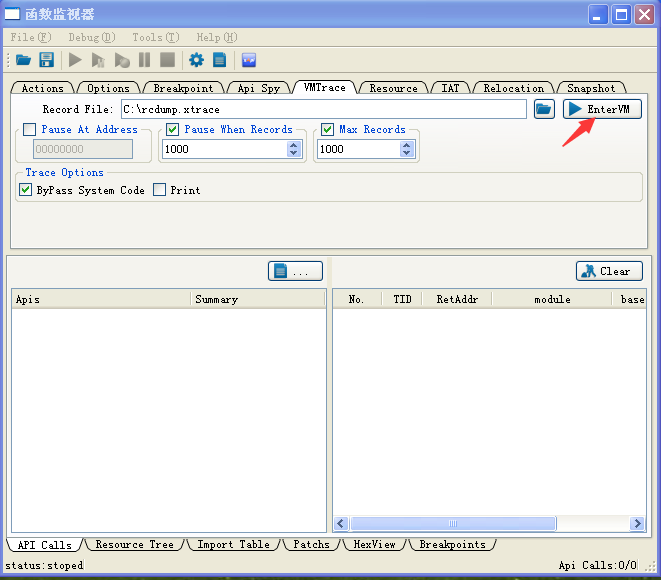Open the Resource Tree bottom tab

[134, 545]
